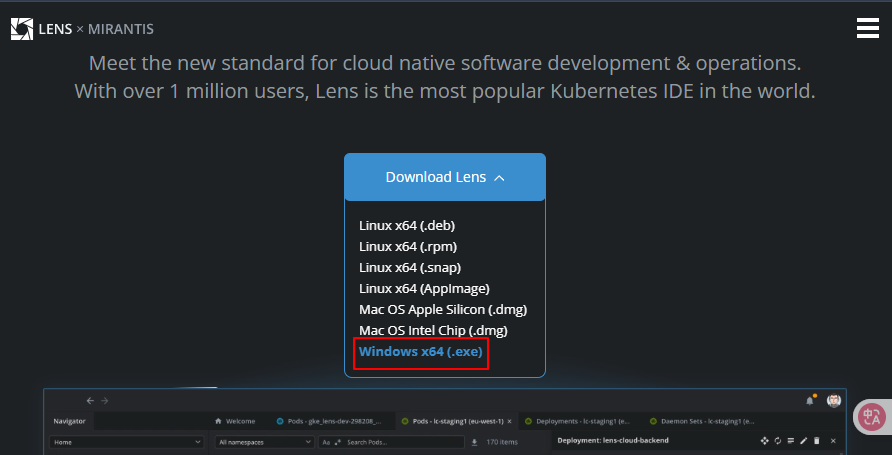Image resolution: width=892 pixels, height=455 pixels.
Task: Open the All namespaces dropdown
Action: [x=265, y=442]
